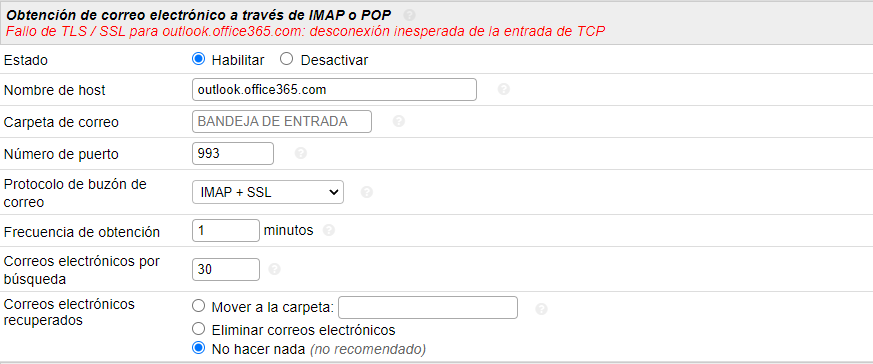
Task: Select Eliminar correos electrónicos radio option
Action: (x=198, y=327)
